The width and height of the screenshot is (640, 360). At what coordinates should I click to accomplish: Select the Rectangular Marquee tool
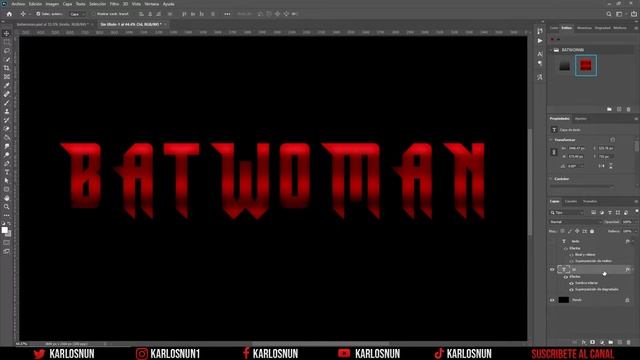pos(7,42)
